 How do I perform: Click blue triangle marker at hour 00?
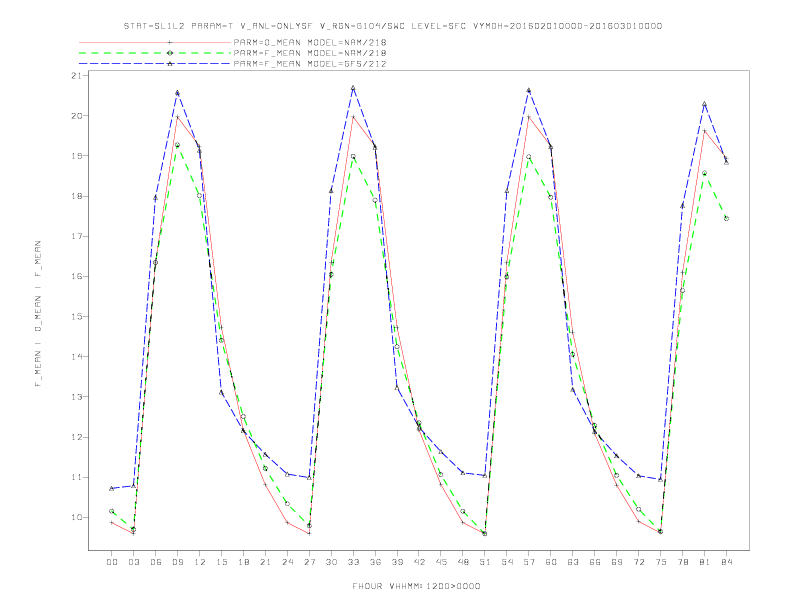[112, 488]
